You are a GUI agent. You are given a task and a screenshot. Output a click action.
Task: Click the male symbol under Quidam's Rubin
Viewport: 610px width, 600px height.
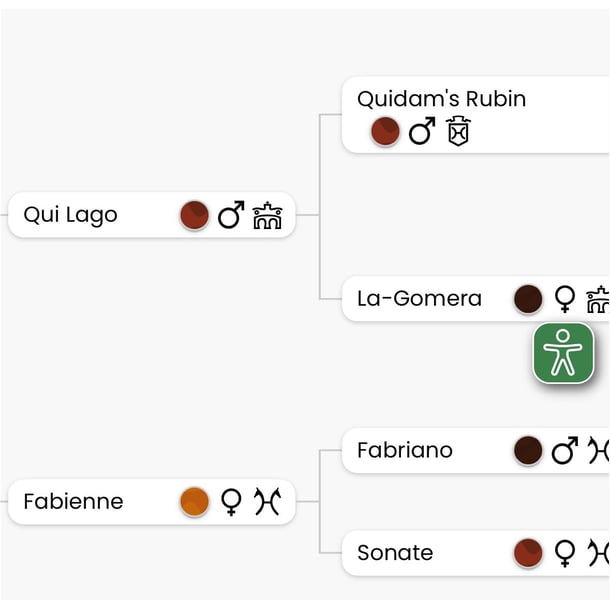point(422,131)
